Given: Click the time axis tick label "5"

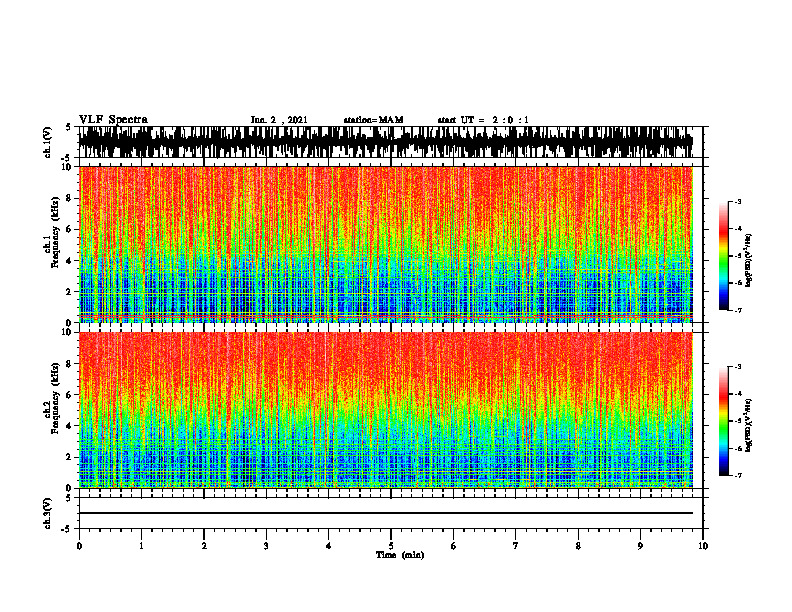Looking at the screenshot, I should pyautogui.click(x=391, y=546).
